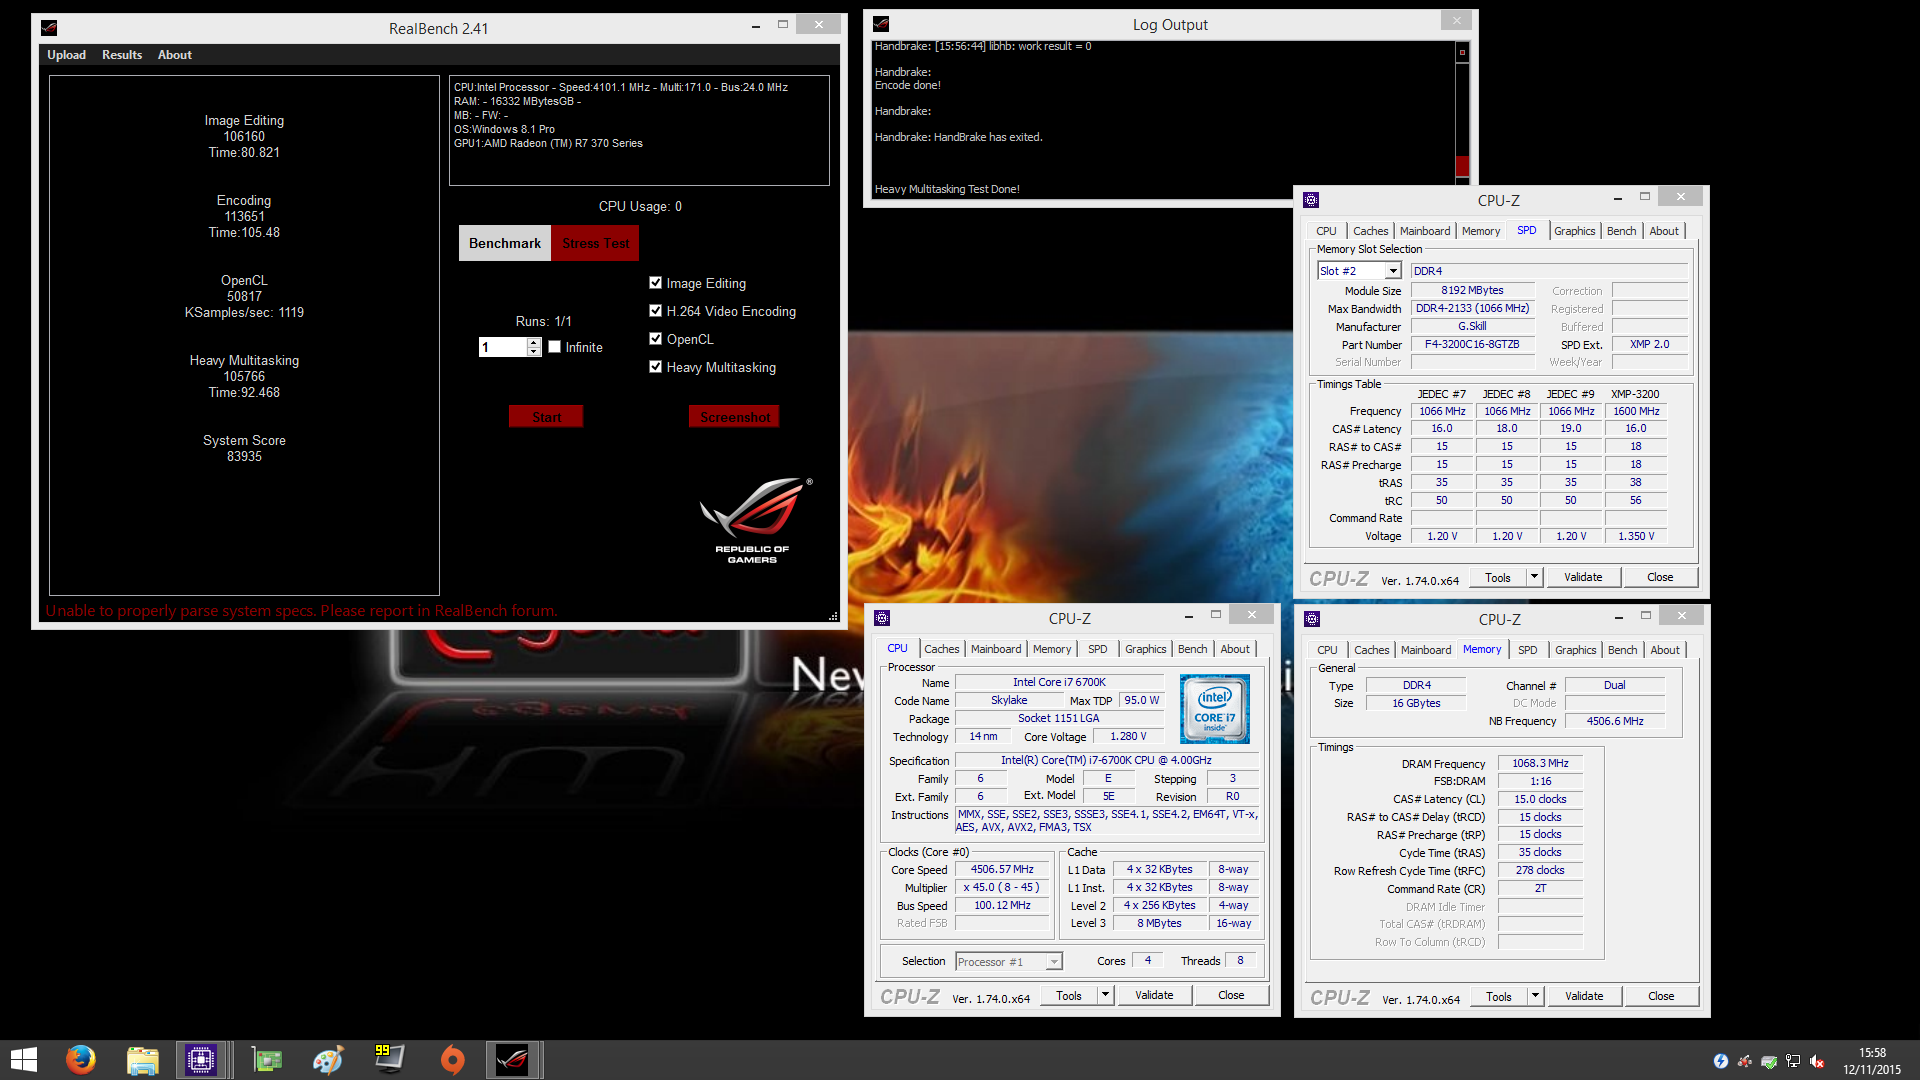Image resolution: width=1920 pixels, height=1080 pixels.
Task: Click the DRAM Frequency 1068.3 MHz value
Action: (x=1540, y=763)
